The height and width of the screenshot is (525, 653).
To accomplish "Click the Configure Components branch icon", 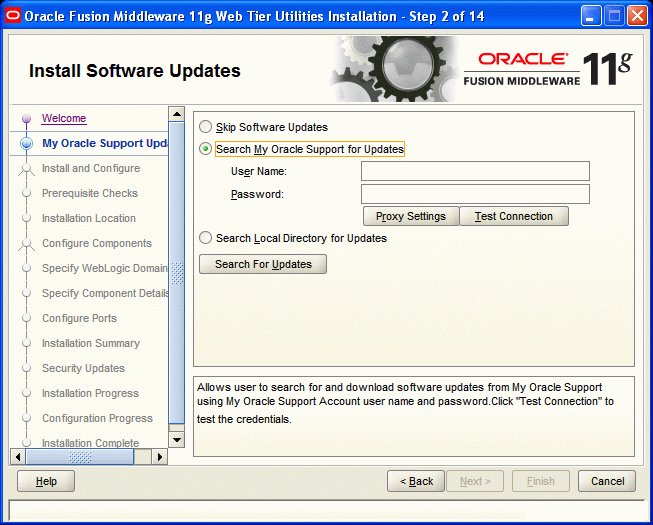I will [26, 244].
